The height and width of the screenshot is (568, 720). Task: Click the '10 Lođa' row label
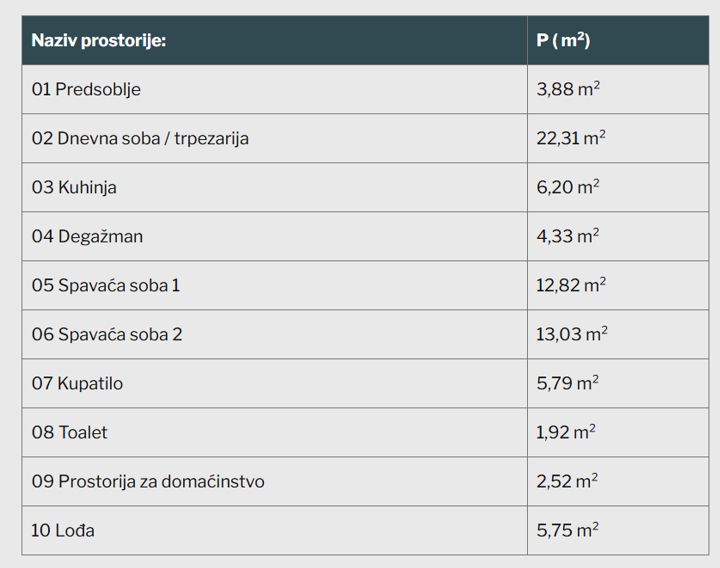tap(63, 530)
